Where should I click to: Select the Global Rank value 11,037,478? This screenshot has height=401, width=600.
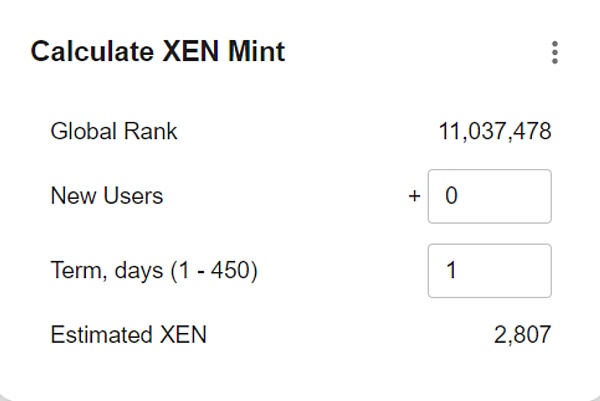[494, 131]
